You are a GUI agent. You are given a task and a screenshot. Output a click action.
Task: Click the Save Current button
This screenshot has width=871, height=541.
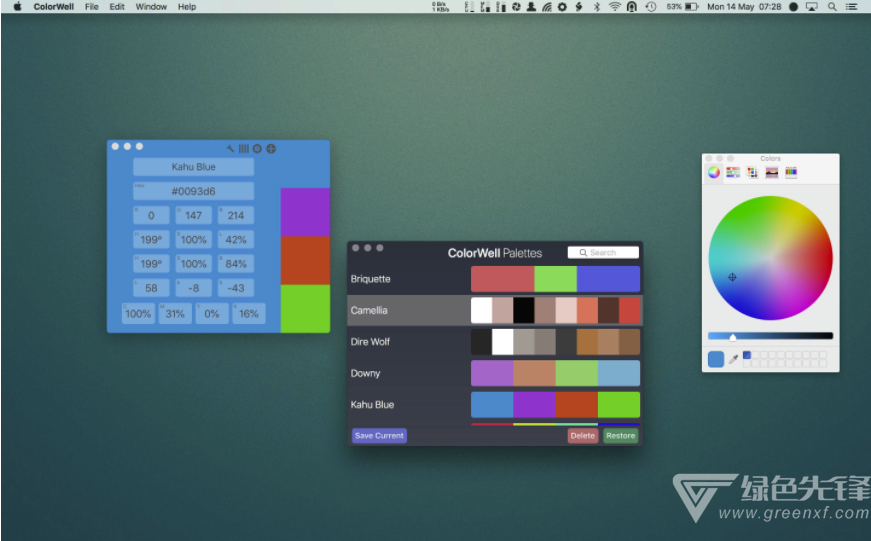click(379, 435)
